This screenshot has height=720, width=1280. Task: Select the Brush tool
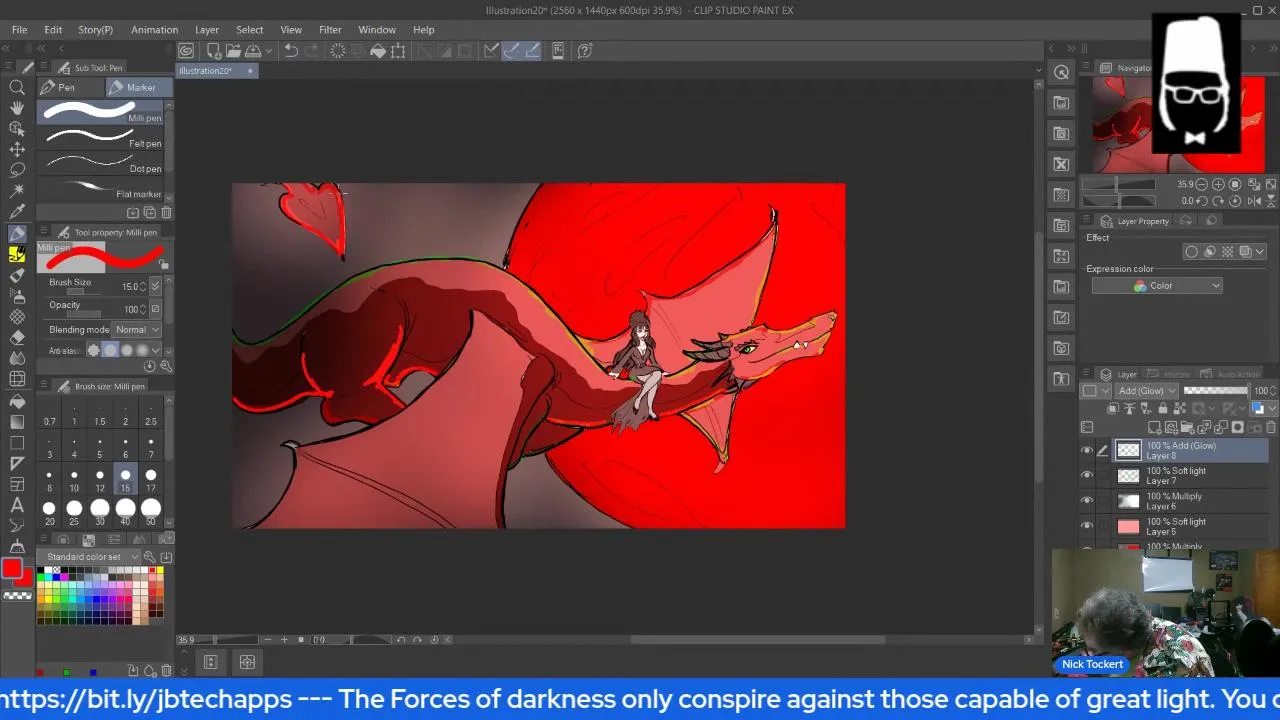17,275
